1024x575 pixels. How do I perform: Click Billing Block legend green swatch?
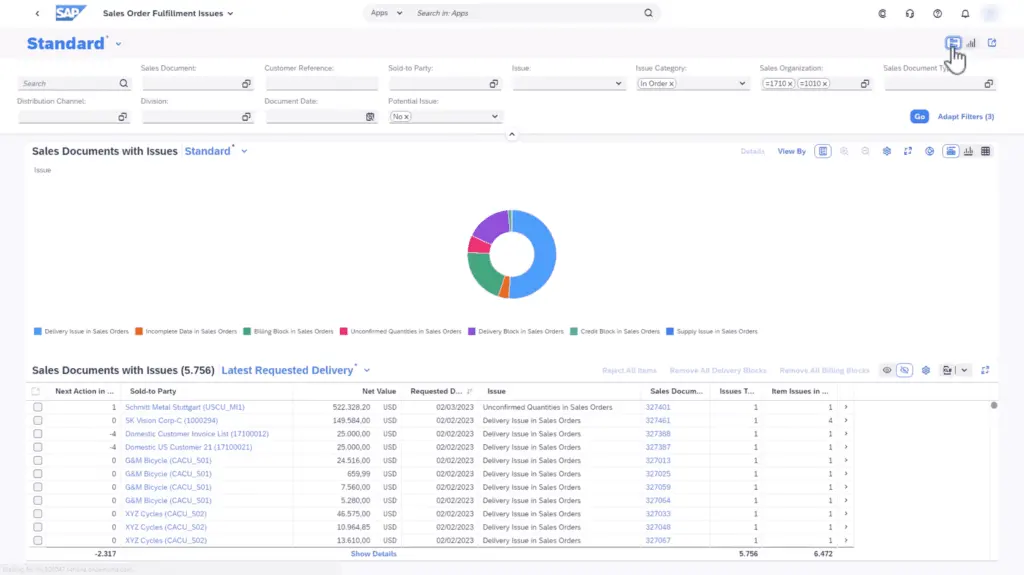247,332
